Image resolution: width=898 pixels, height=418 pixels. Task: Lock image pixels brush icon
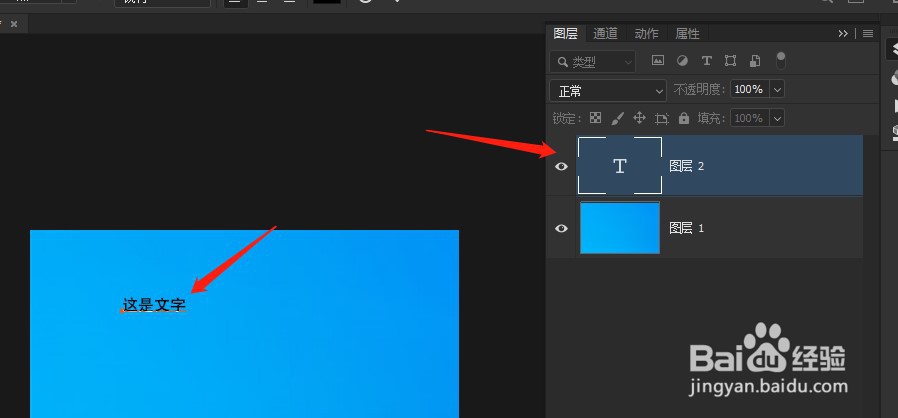pos(617,118)
